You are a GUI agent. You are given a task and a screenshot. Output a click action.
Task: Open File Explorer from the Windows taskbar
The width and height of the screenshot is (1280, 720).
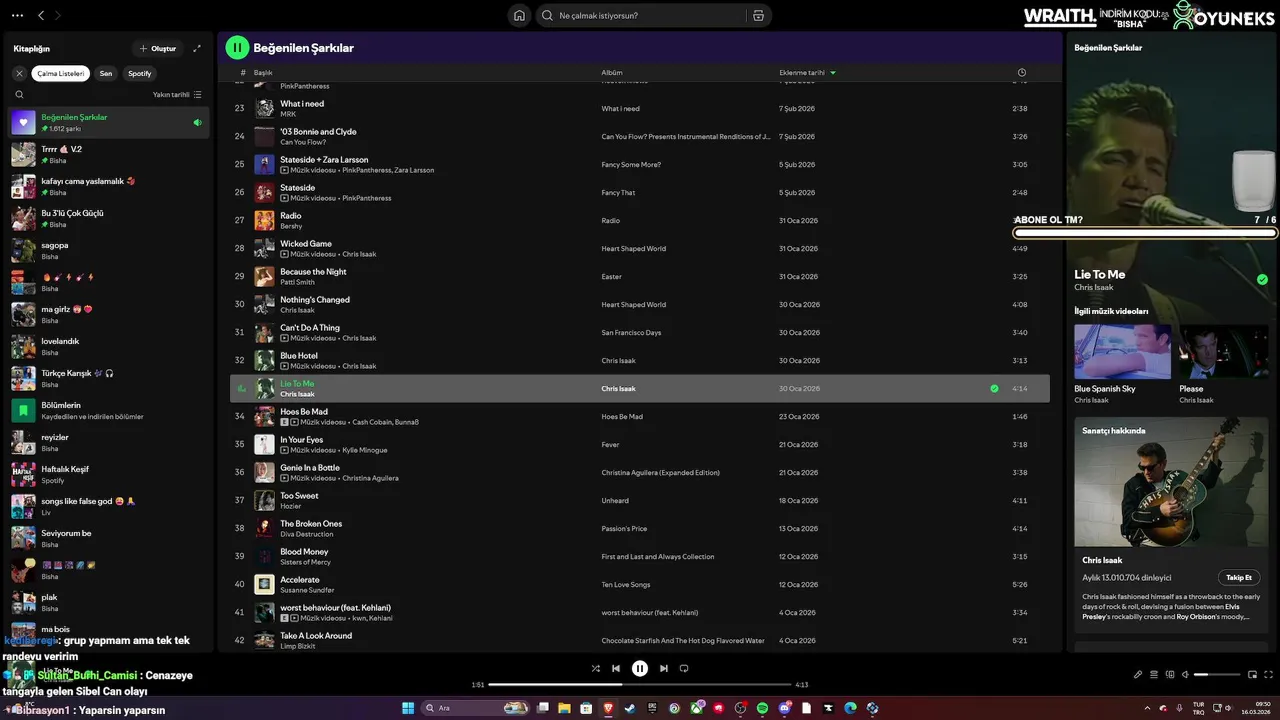click(564, 708)
